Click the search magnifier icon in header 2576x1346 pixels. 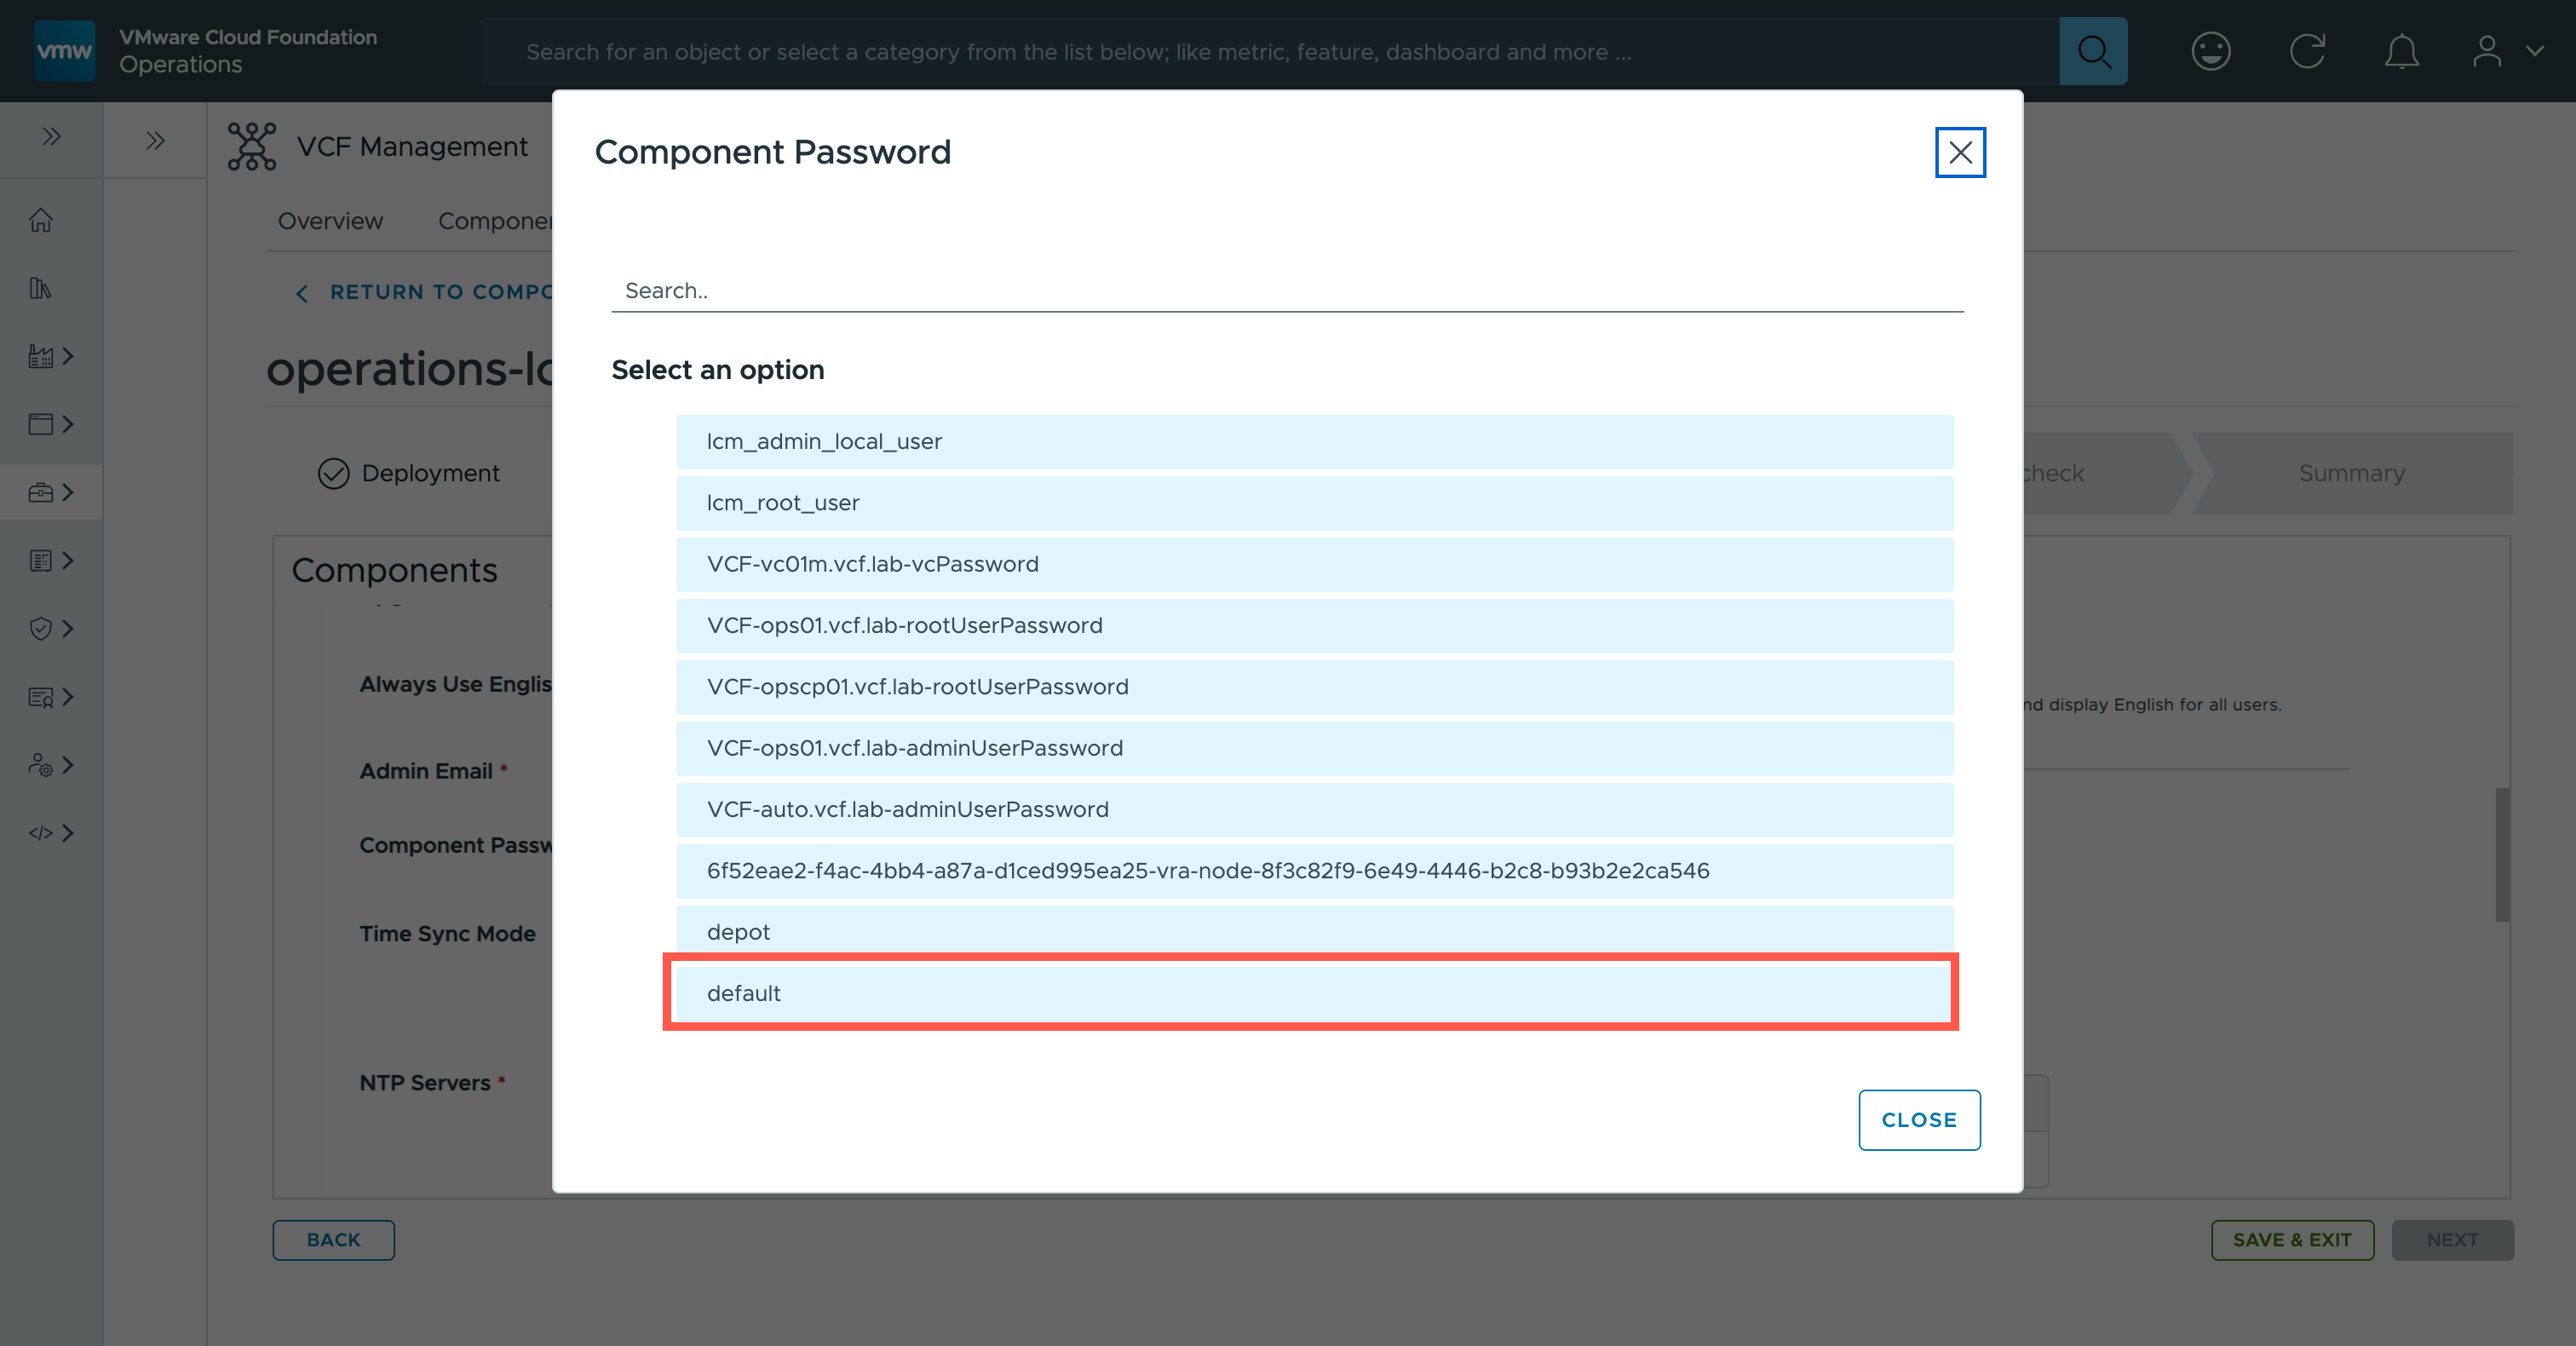[x=2092, y=51]
